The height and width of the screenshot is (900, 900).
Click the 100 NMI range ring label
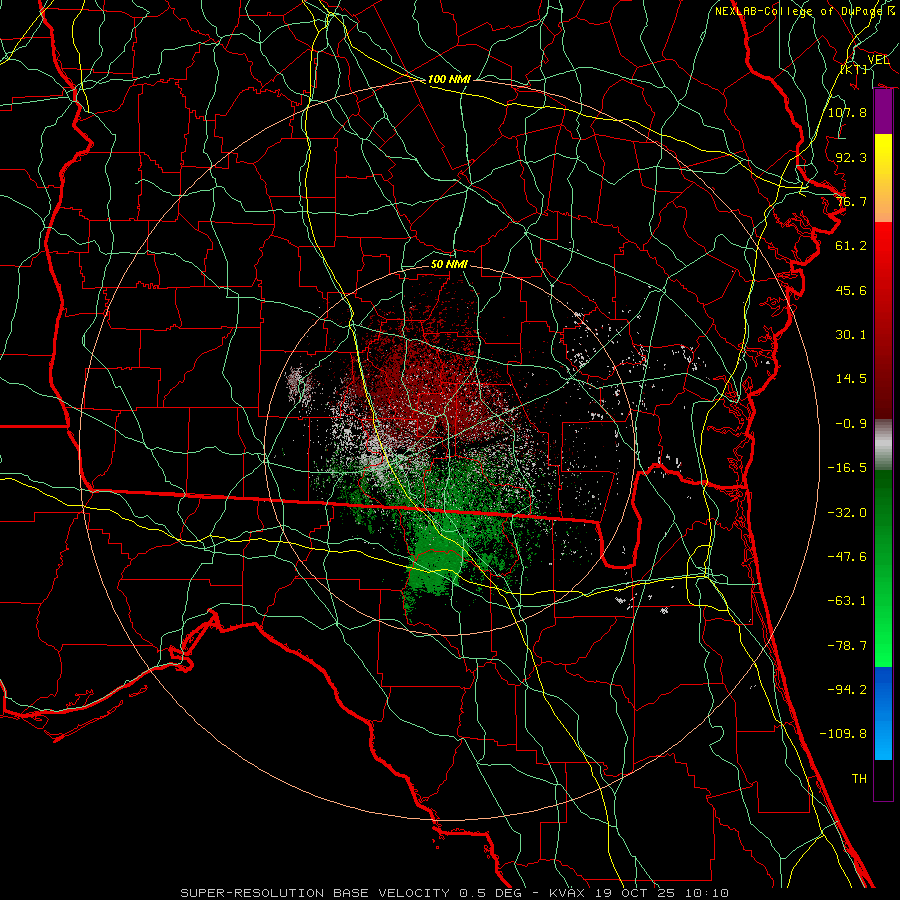pyautogui.click(x=449, y=79)
